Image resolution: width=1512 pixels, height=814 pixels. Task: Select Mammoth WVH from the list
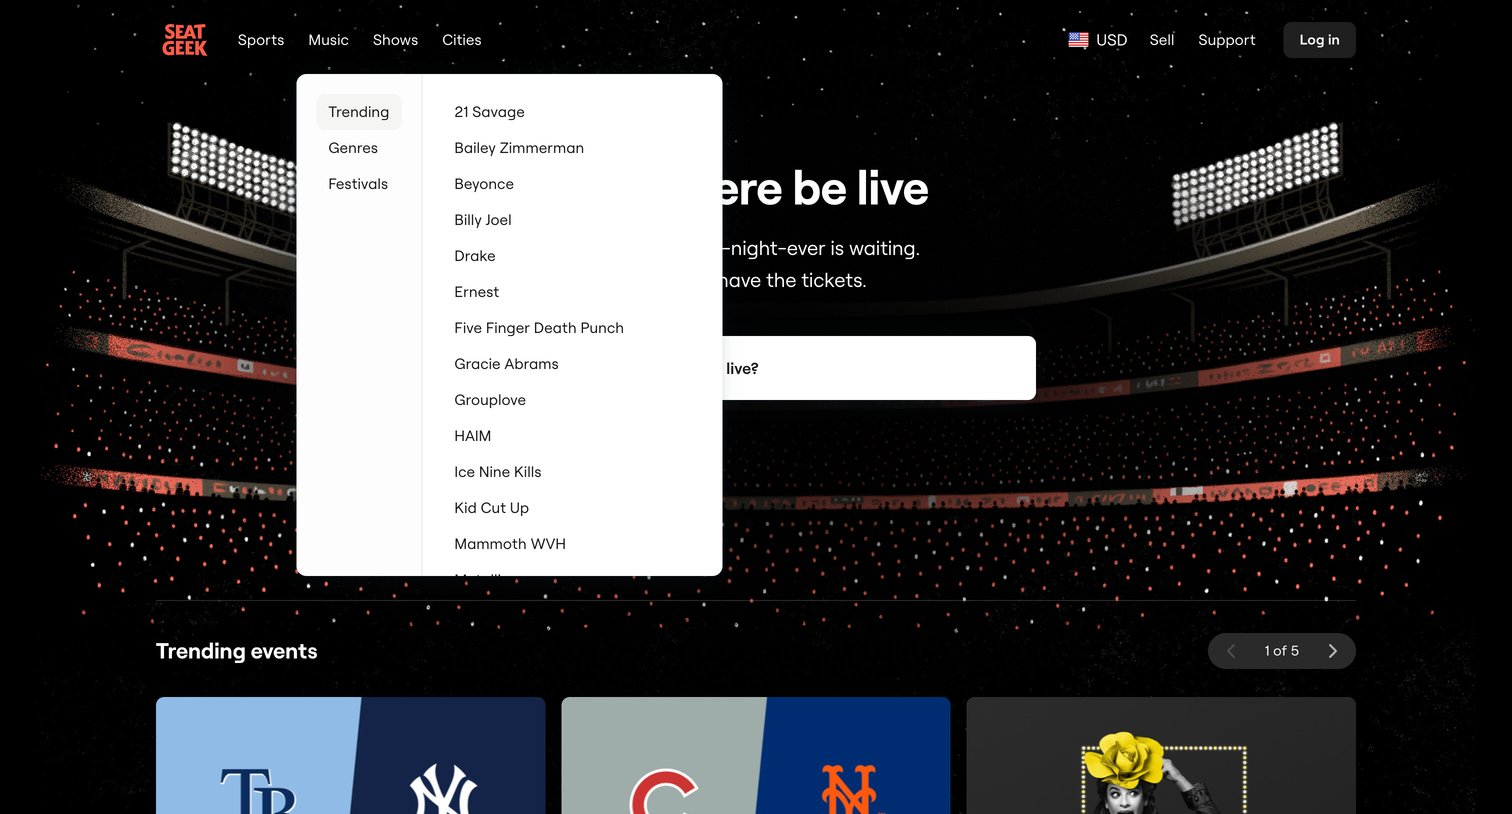coord(510,544)
